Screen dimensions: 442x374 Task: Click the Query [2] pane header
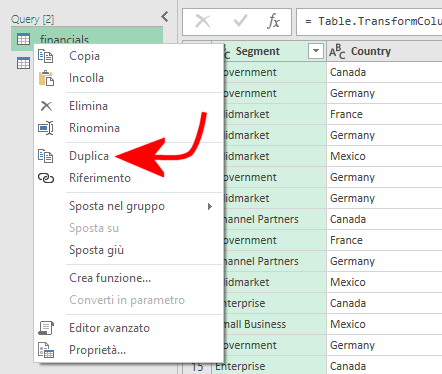click(32, 19)
